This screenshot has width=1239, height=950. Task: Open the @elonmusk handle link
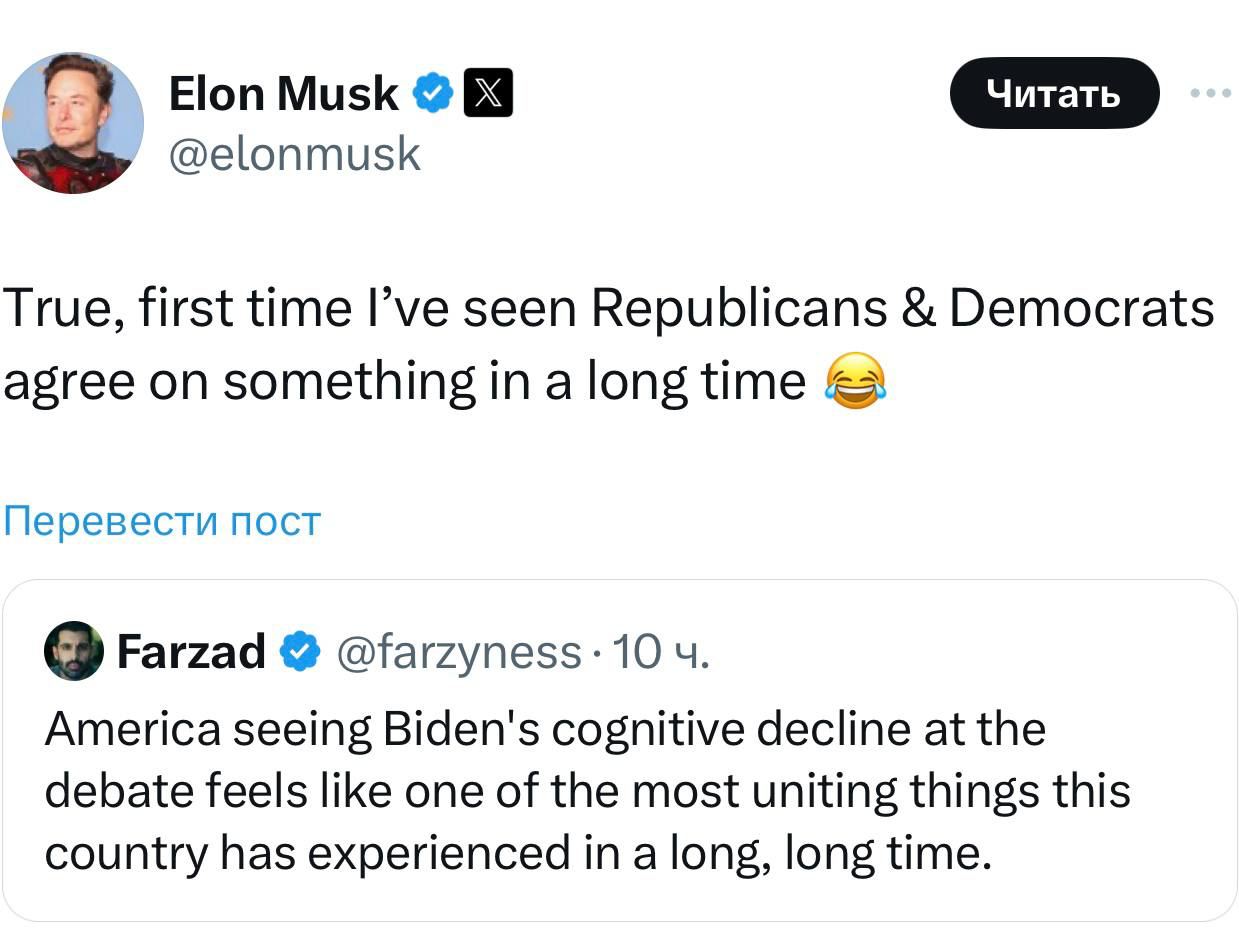[x=295, y=154]
